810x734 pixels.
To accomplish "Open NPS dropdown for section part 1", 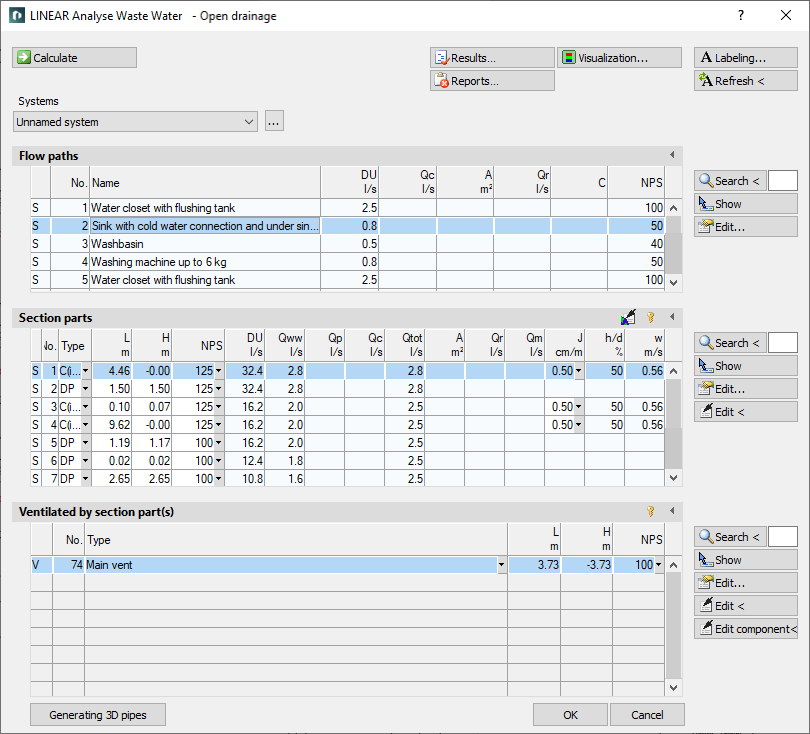I will click(219, 371).
